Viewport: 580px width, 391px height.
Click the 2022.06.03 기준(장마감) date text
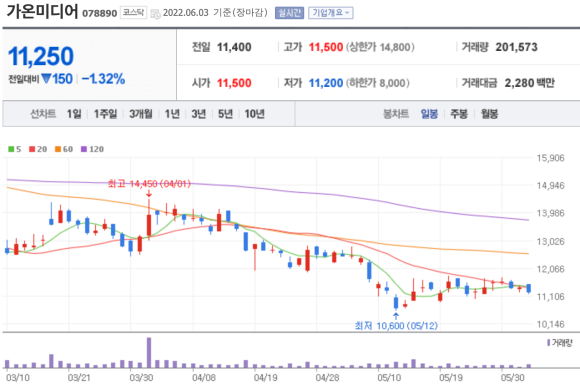(215, 13)
